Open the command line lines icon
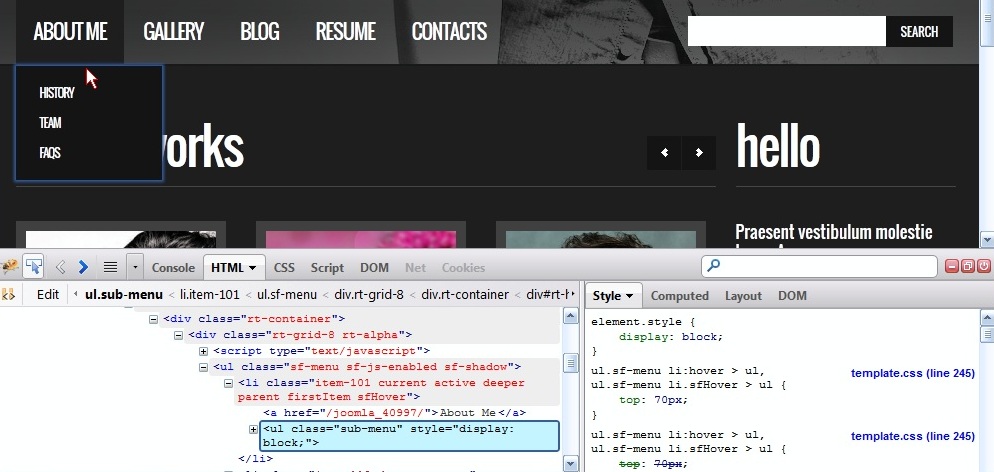The width and height of the screenshot is (994, 472). (x=110, y=266)
